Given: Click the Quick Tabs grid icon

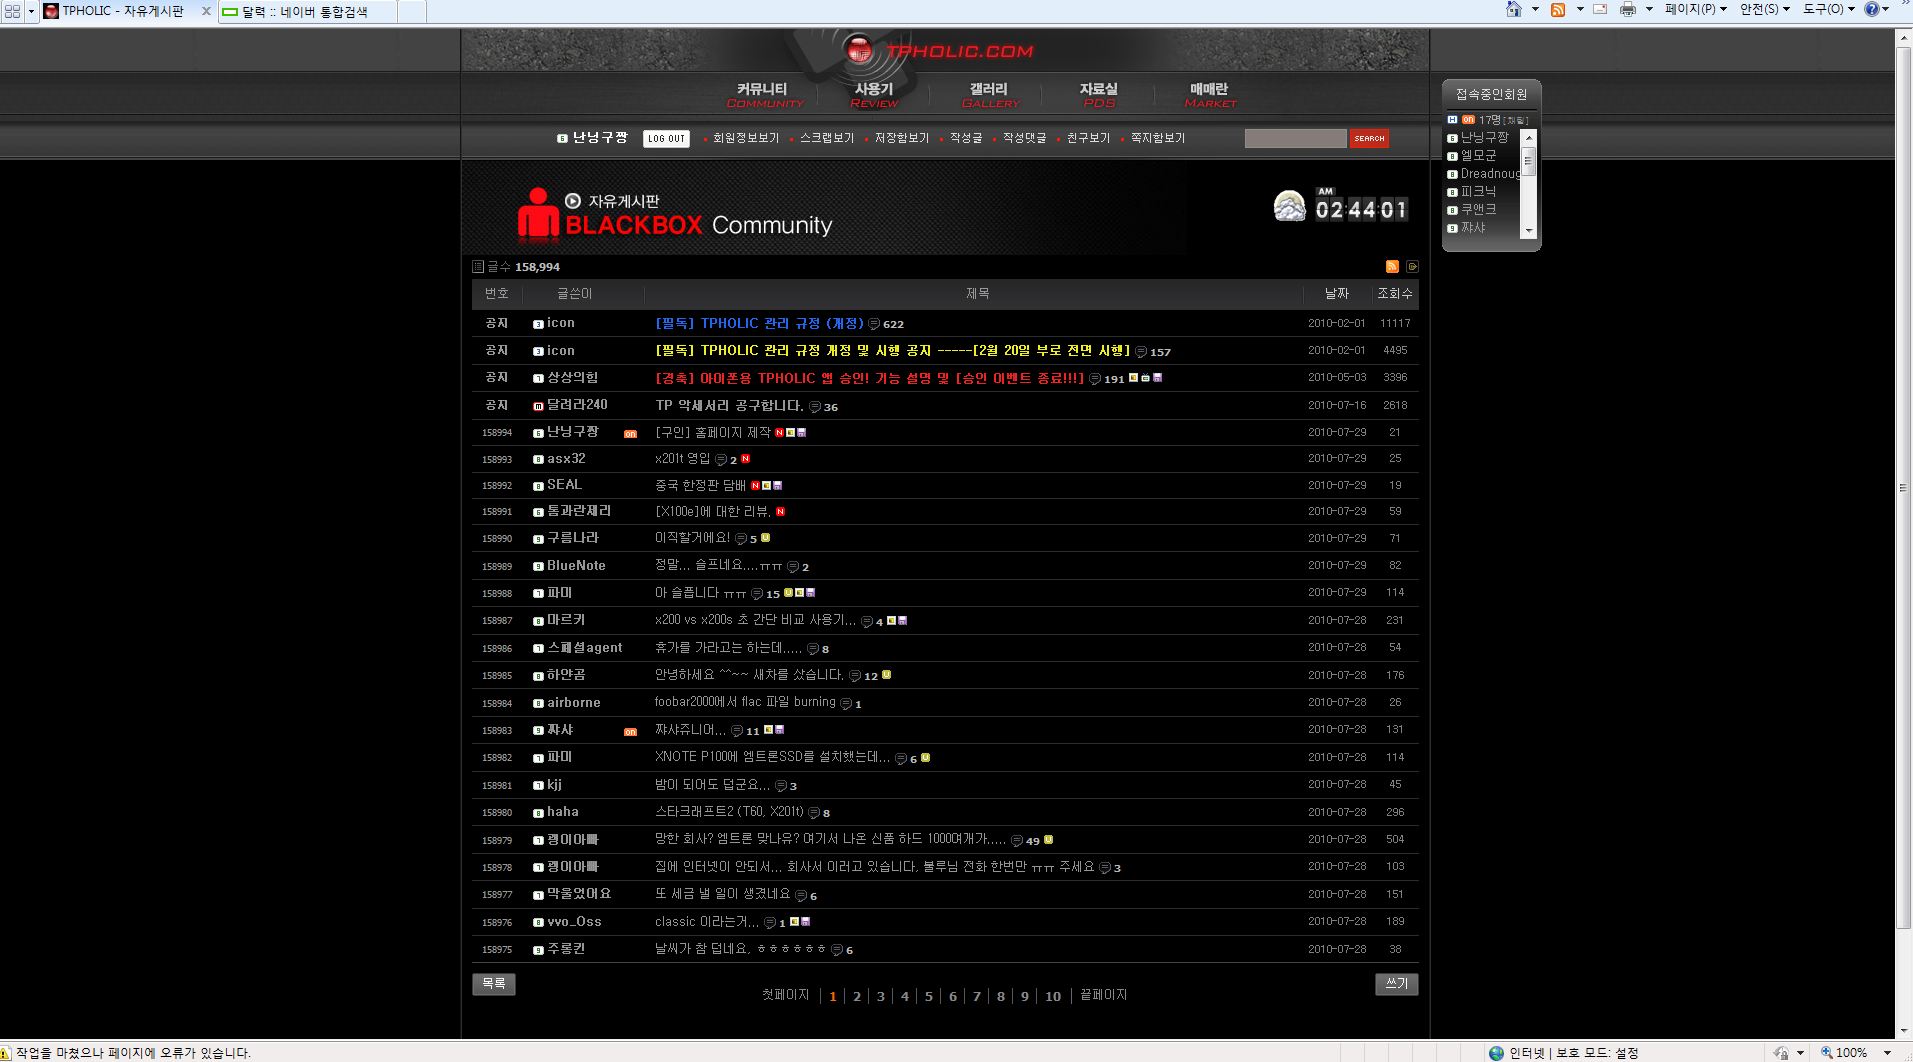Looking at the screenshot, I should click(x=12, y=11).
